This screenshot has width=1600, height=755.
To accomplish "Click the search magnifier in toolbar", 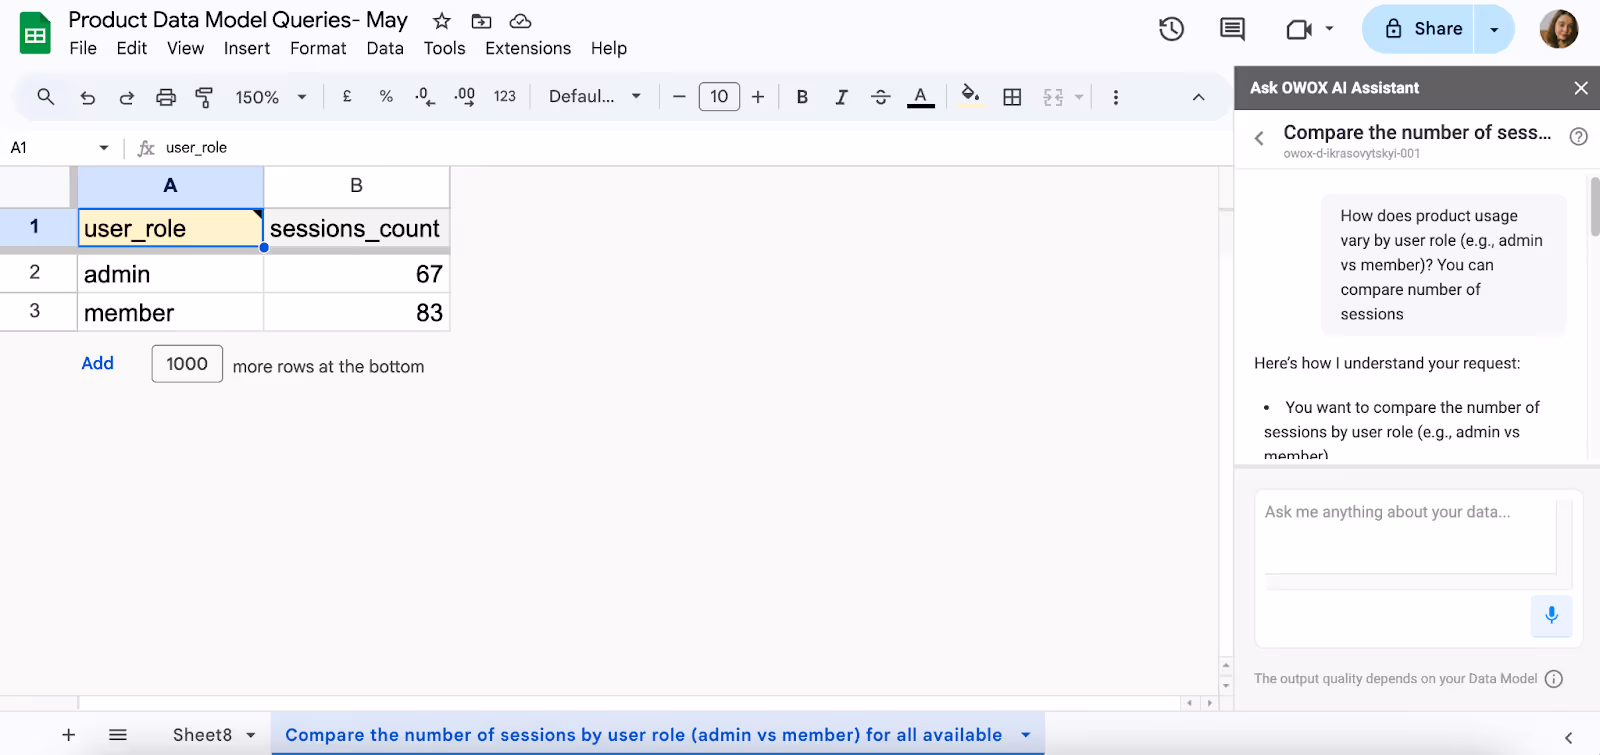I will click(46, 97).
